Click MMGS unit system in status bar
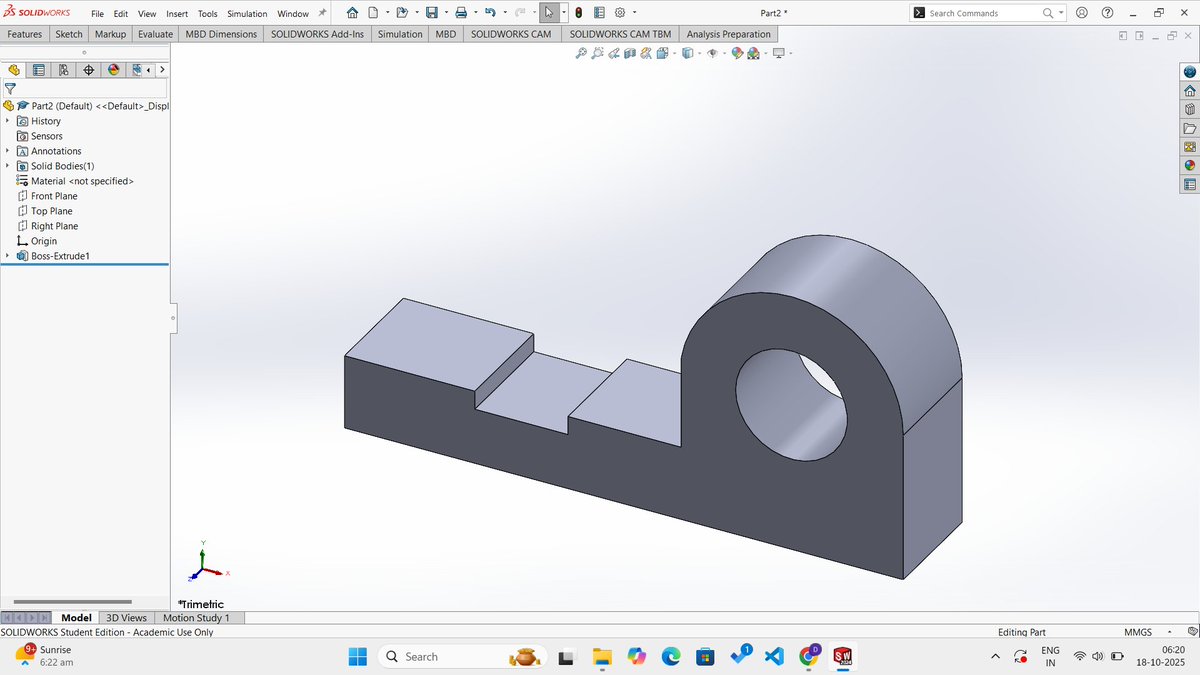Screen dimensions: 1200x675 1138,632
